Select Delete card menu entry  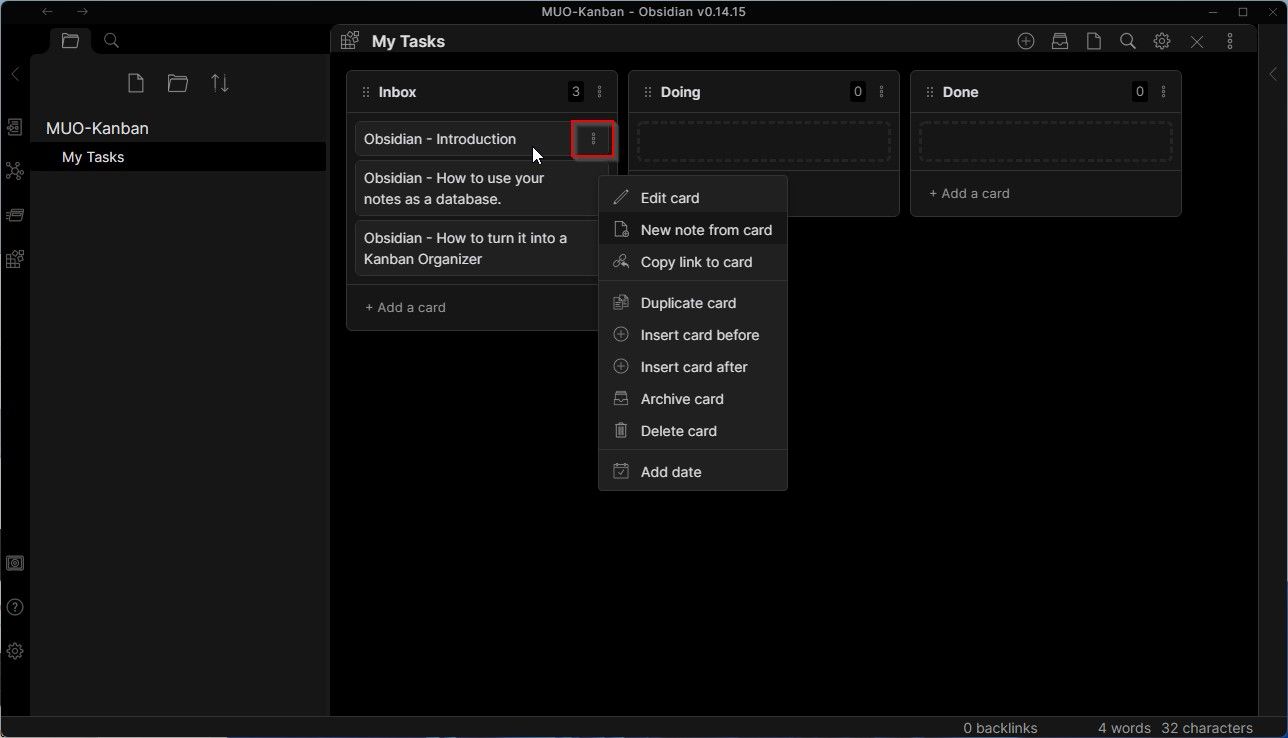click(693, 431)
